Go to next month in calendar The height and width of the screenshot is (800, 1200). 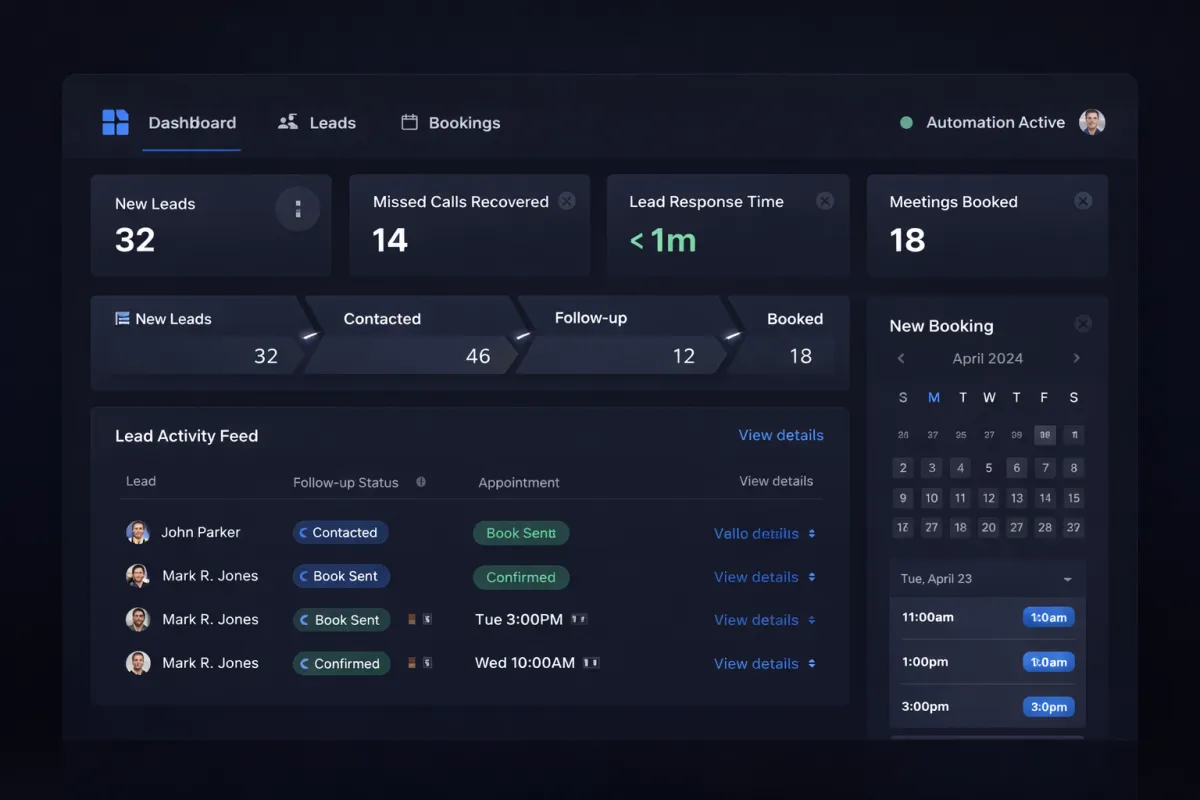coord(1076,358)
